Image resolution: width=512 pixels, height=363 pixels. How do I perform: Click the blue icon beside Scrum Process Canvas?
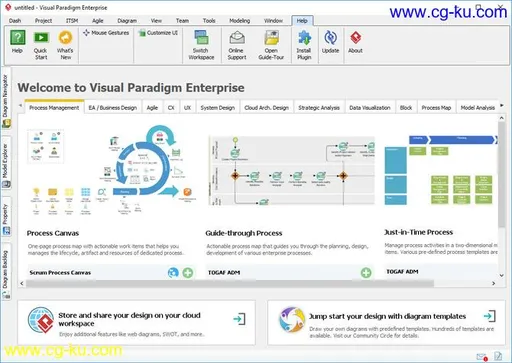(x=173, y=273)
